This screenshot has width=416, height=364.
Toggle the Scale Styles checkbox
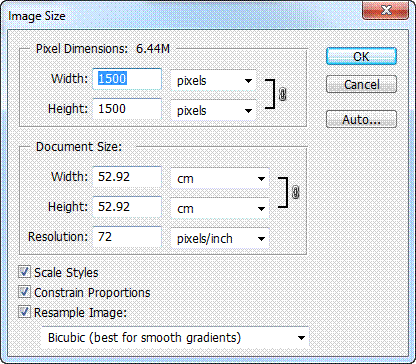click(24, 272)
